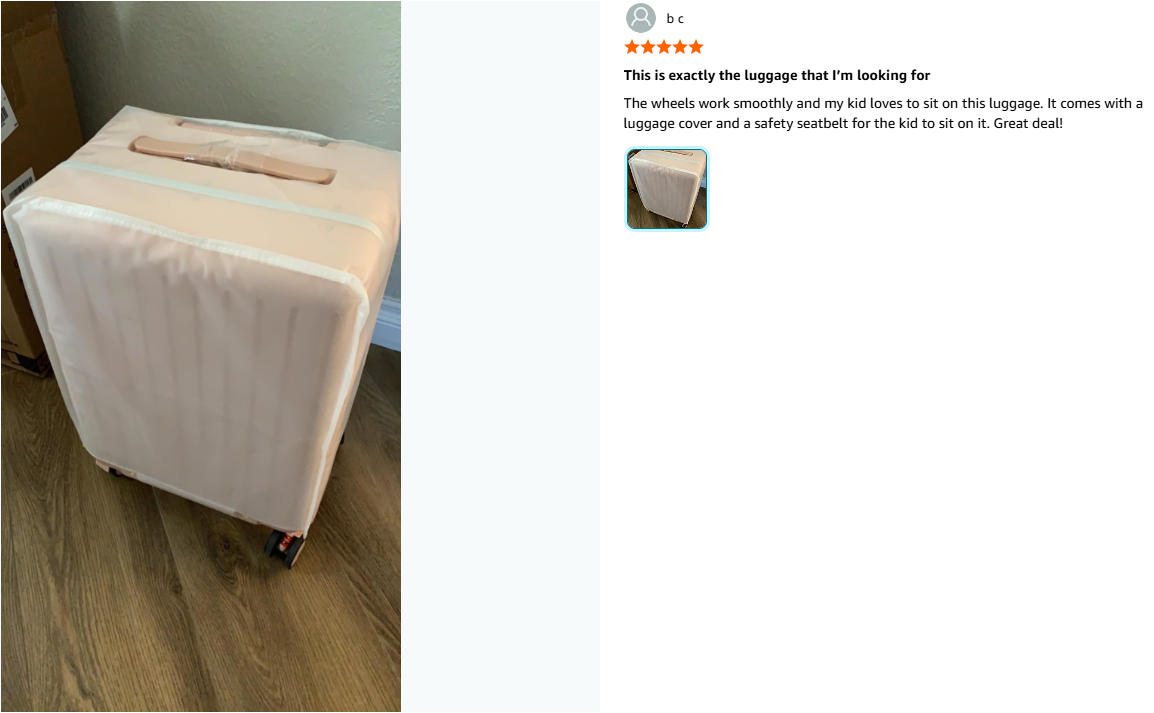Click the fifth orange rating star
This screenshot has width=1154, height=713.
[x=696, y=47]
